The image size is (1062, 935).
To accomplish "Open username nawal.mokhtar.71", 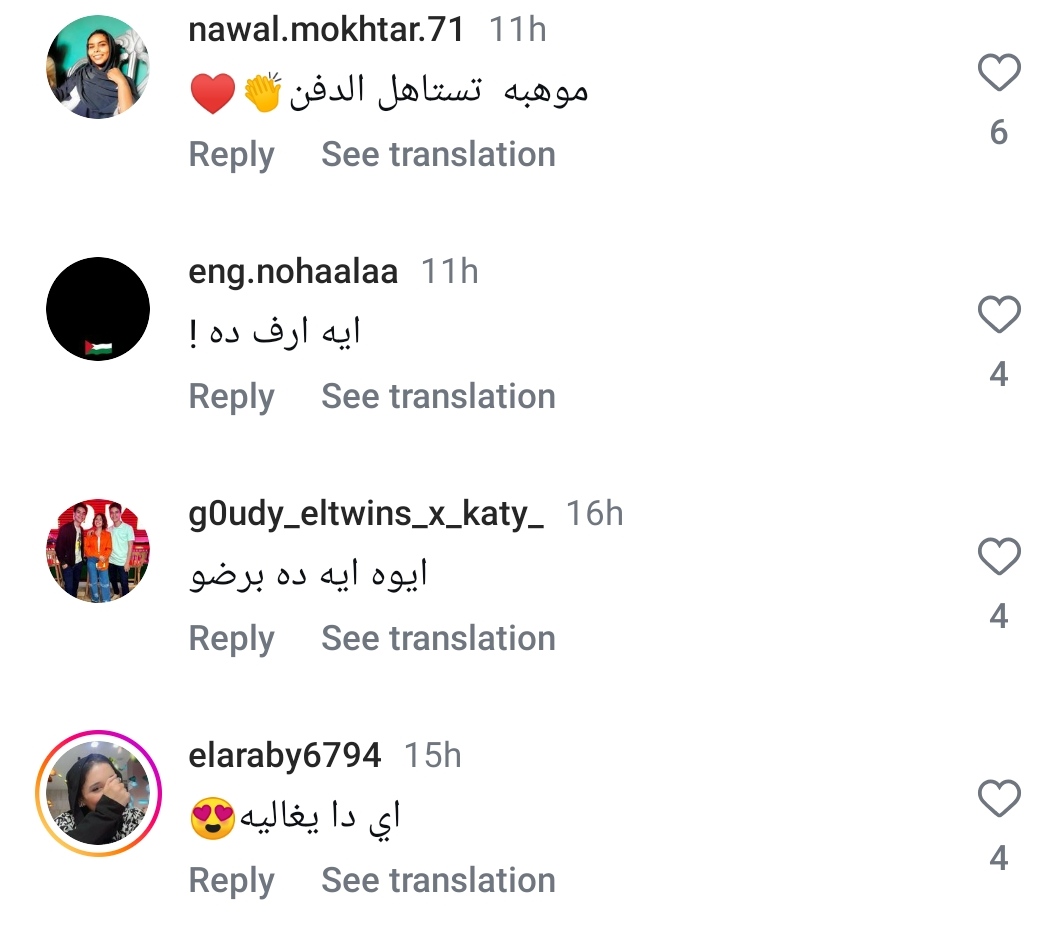I will pos(327,30).
